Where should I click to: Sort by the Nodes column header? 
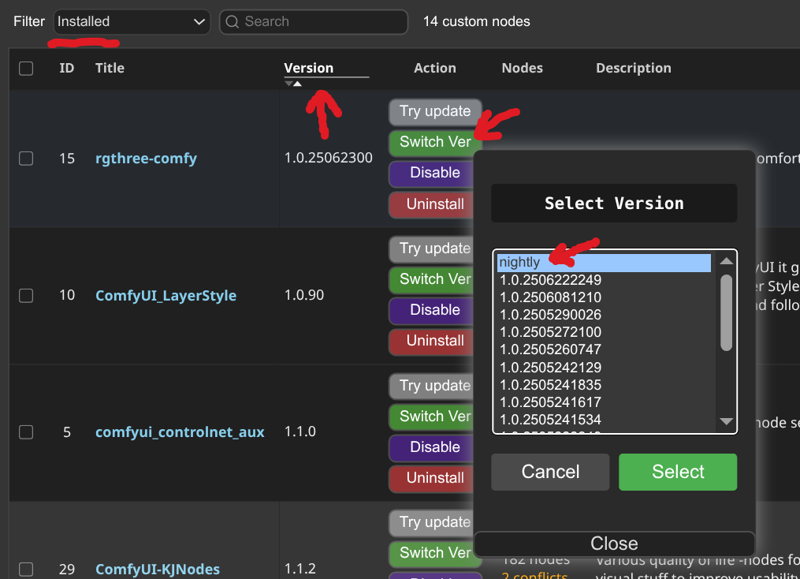click(x=522, y=68)
